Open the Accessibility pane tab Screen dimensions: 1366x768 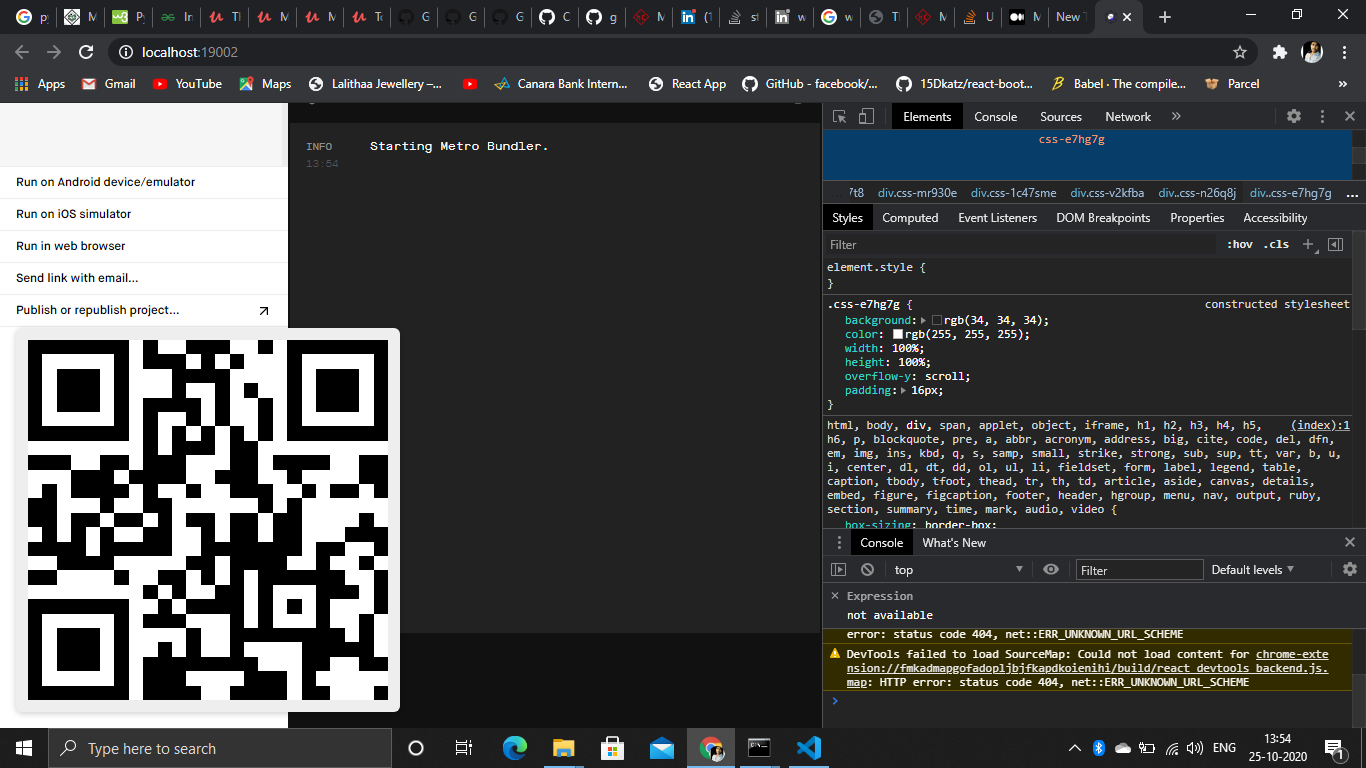tap(1275, 218)
